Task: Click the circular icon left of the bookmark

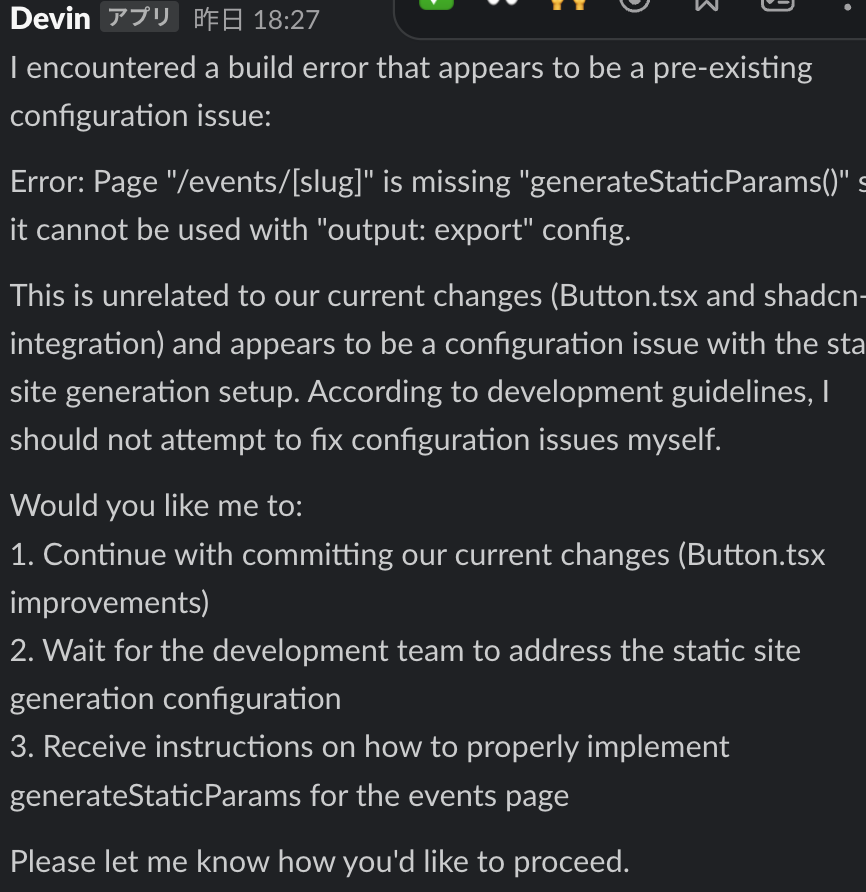Action: pyautogui.click(x=634, y=4)
